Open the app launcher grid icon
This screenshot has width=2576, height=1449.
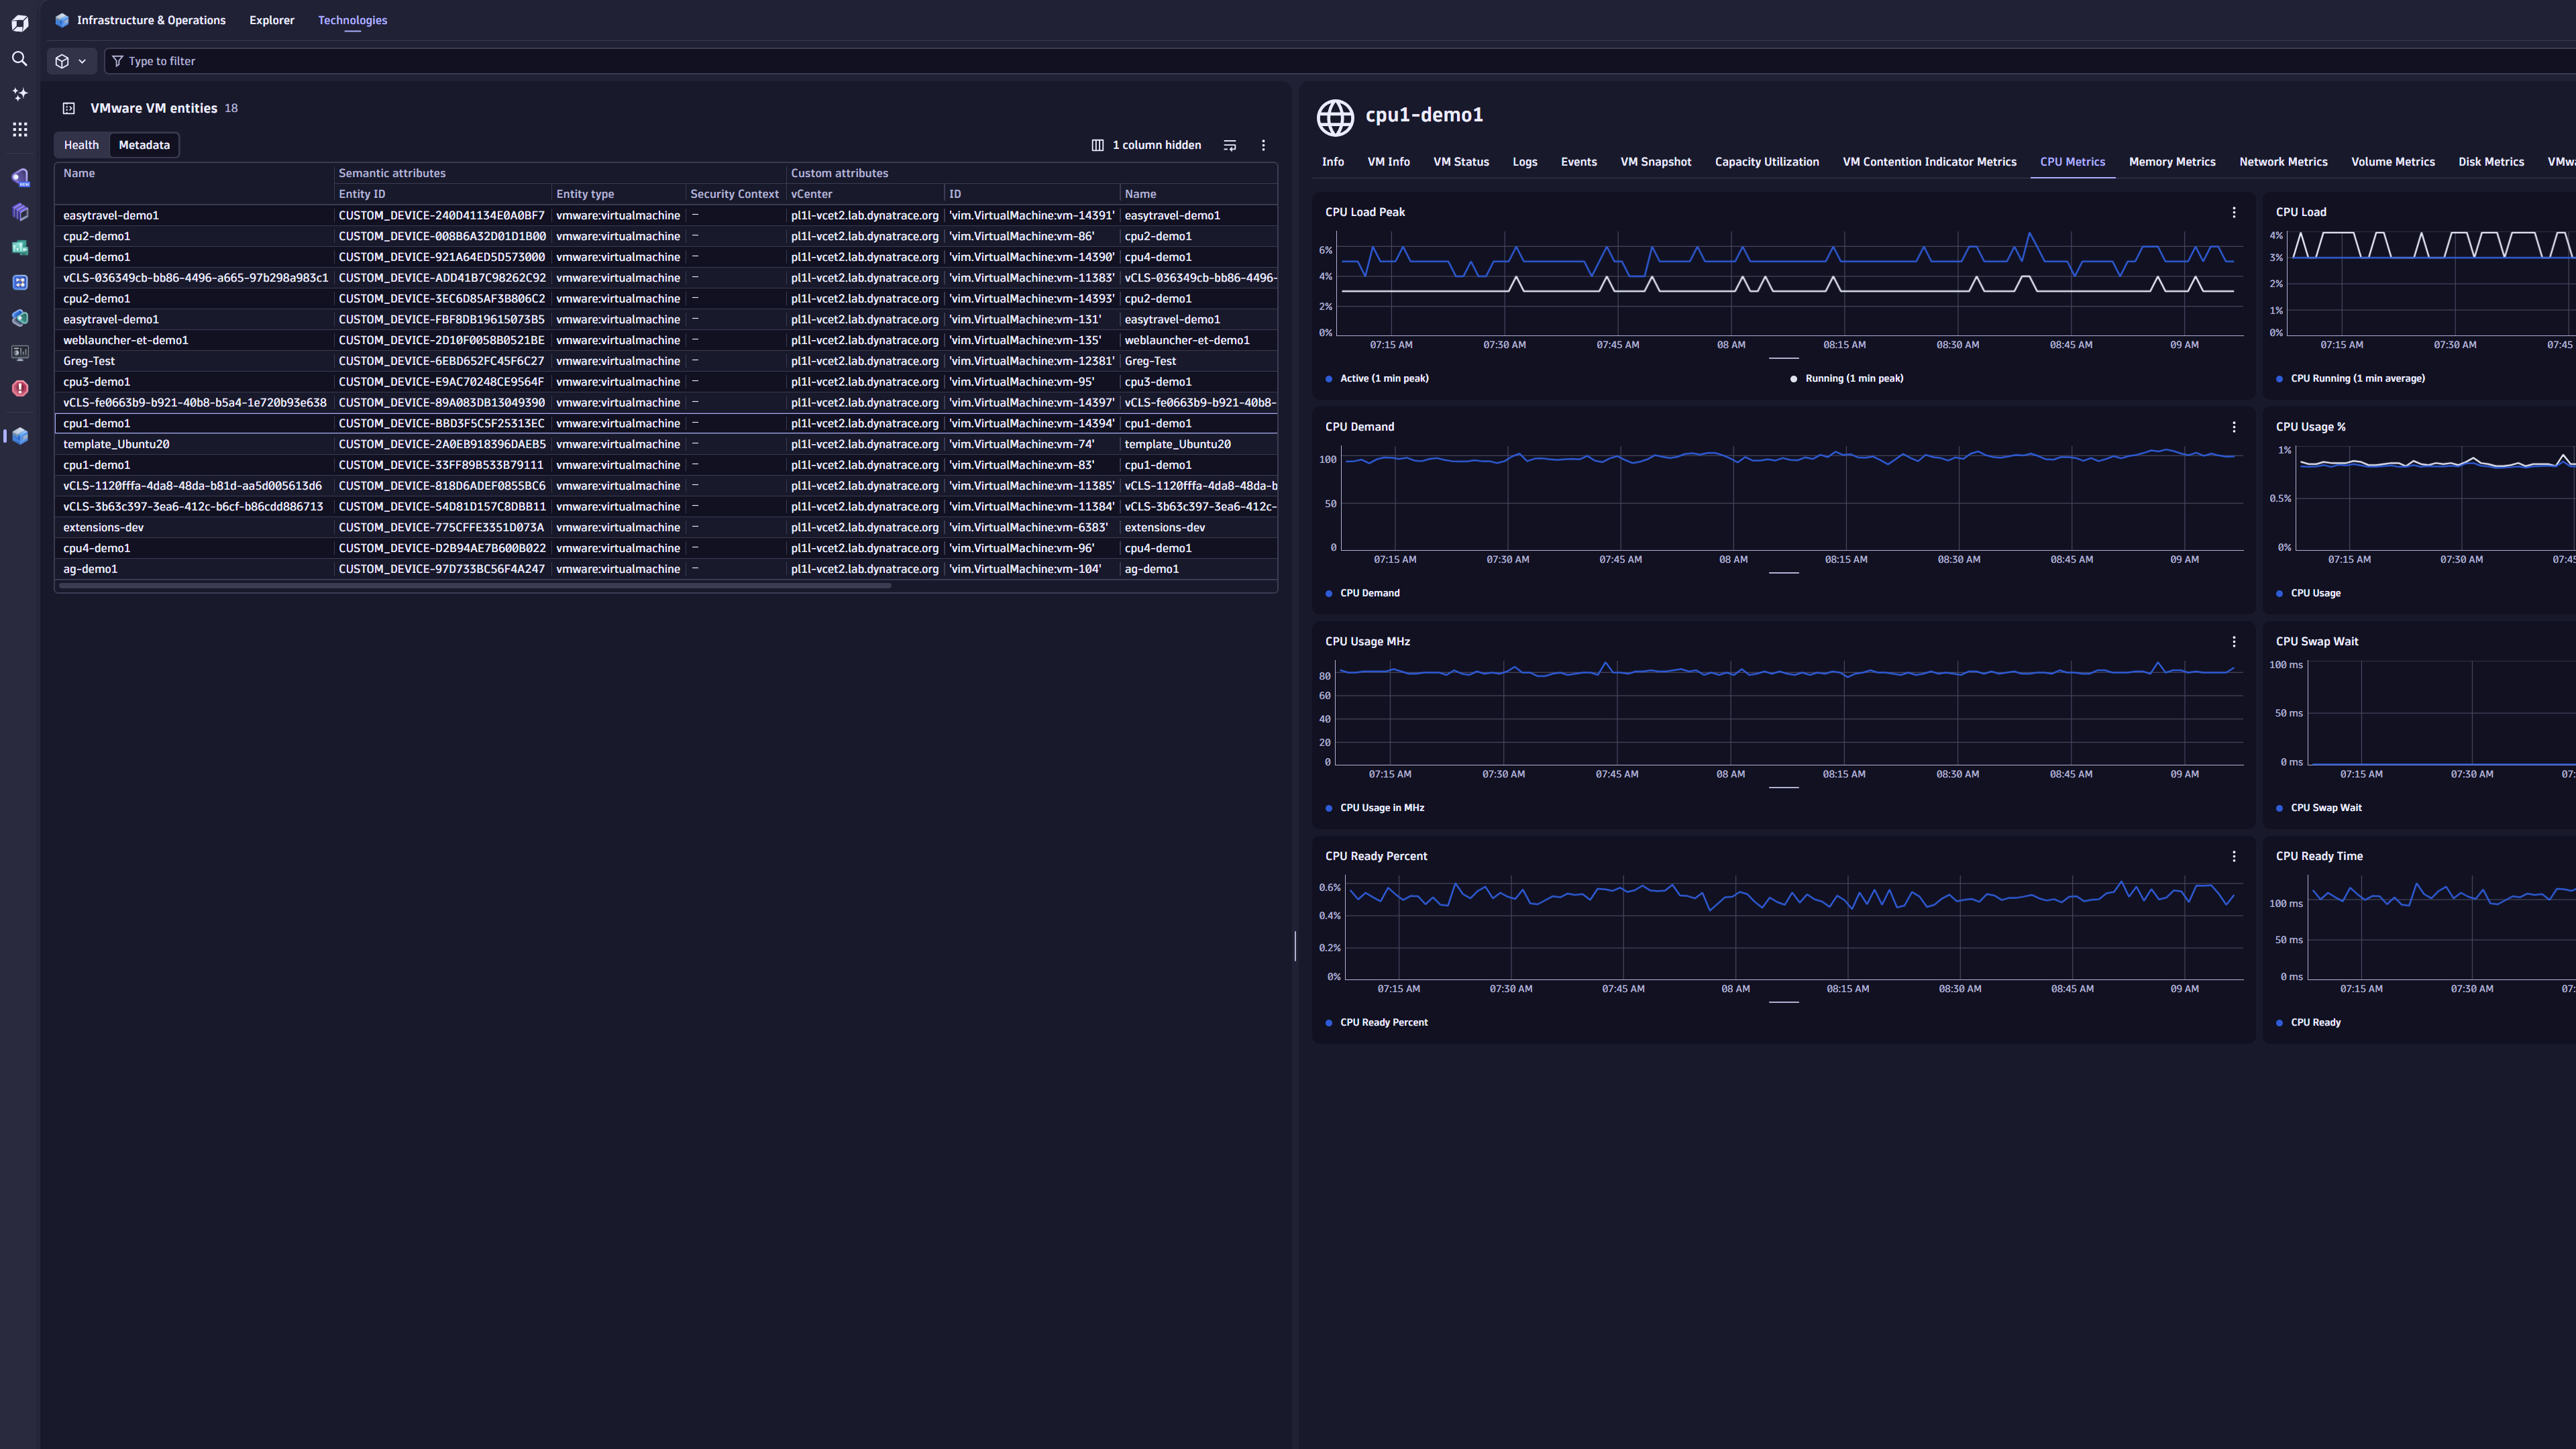[x=19, y=129]
